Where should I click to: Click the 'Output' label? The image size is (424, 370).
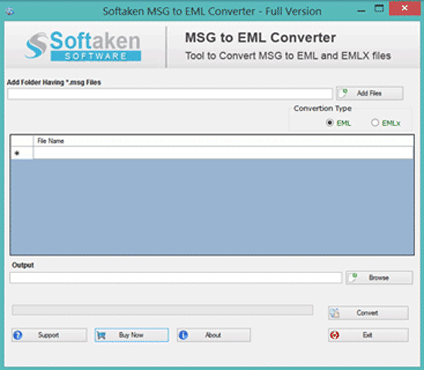pos(23,265)
